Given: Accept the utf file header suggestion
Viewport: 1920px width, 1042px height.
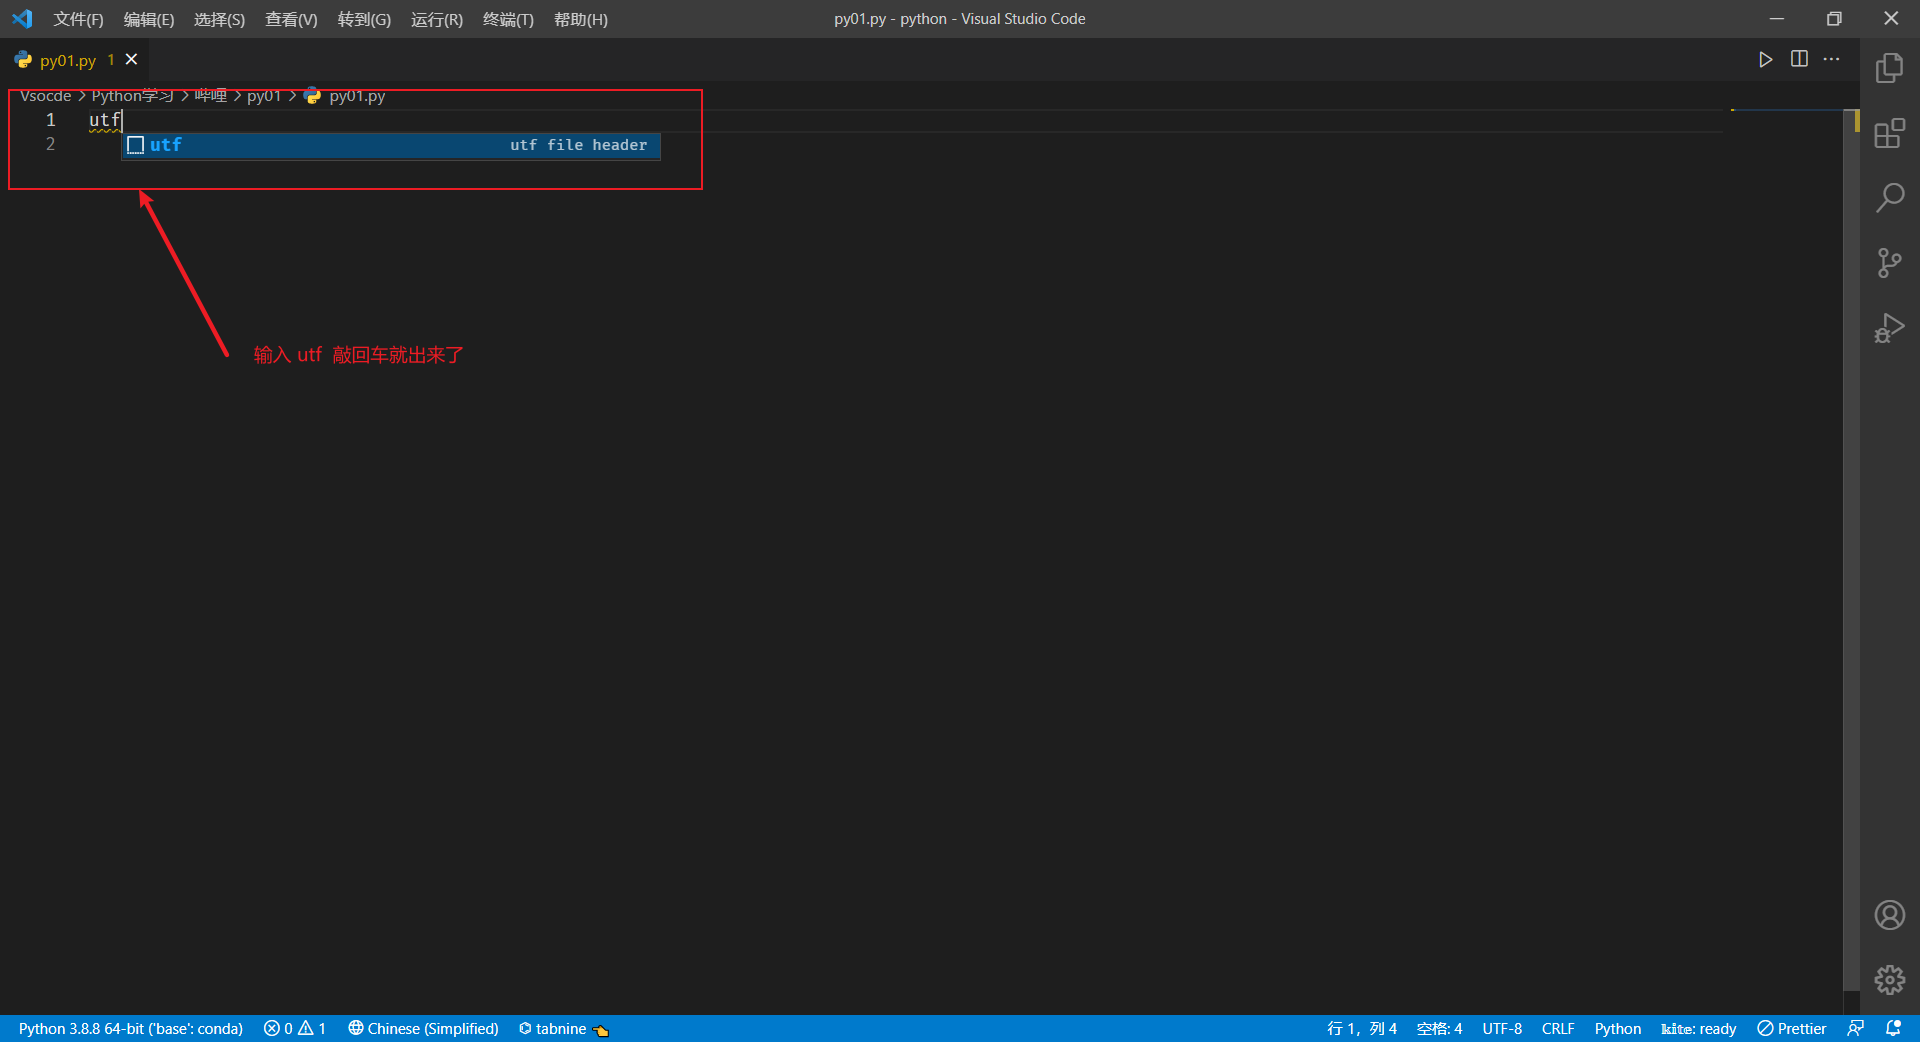Looking at the screenshot, I should point(391,145).
